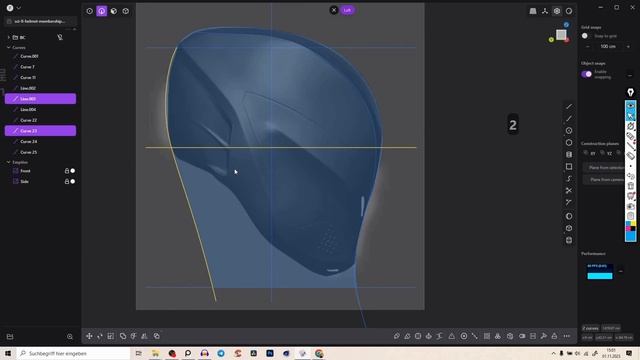The height and width of the screenshot is (360, 640).
Task: Choose the YZ construction plane
Action: pos(606,153)
